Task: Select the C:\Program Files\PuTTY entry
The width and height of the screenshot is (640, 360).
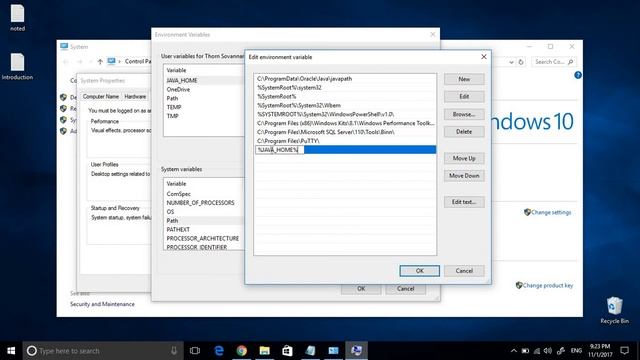Action: (x=345, y=141)
